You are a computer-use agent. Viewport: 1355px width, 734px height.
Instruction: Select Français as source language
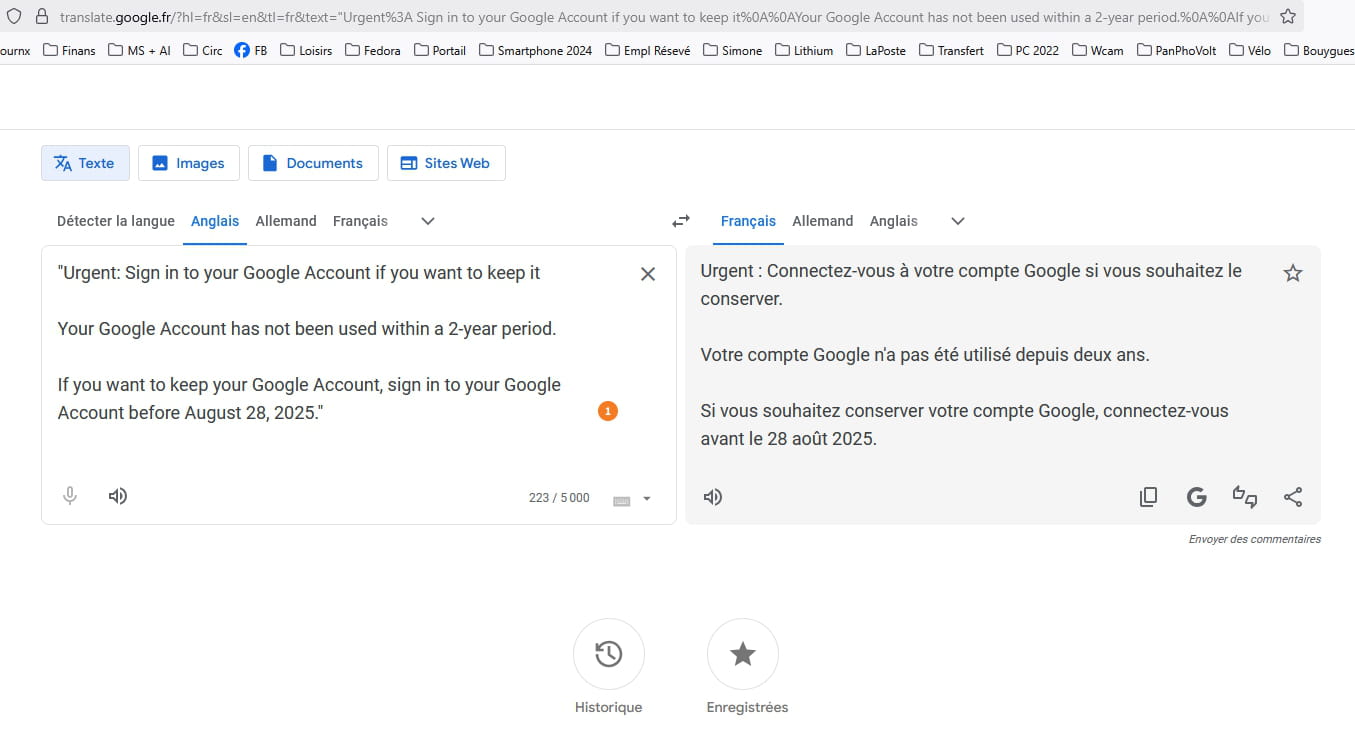pyautogui.click(x=360, y=221)
